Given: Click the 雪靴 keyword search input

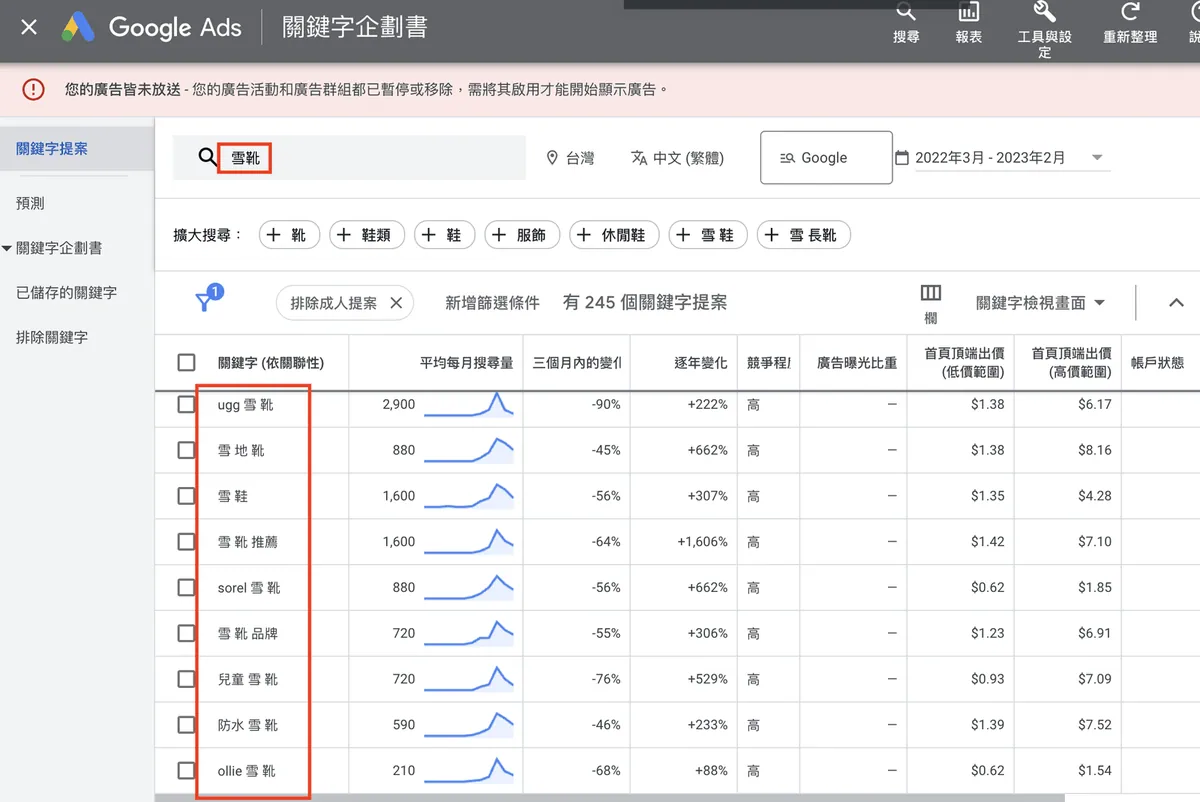Looking at the screenshot, I should click(x=349, y=158).
